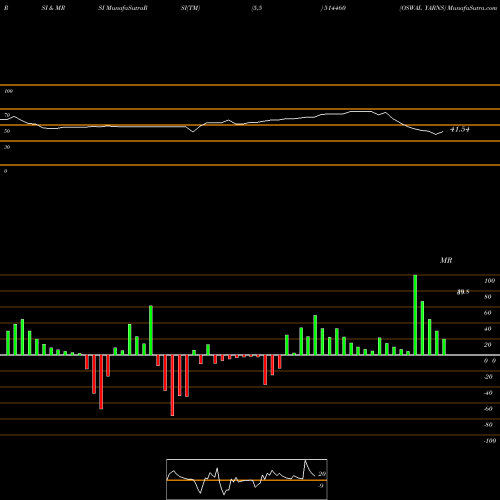Click the 100 label on the RSI left axis
This screenshot has height=500, width=500.
click(x=8, y=91)
